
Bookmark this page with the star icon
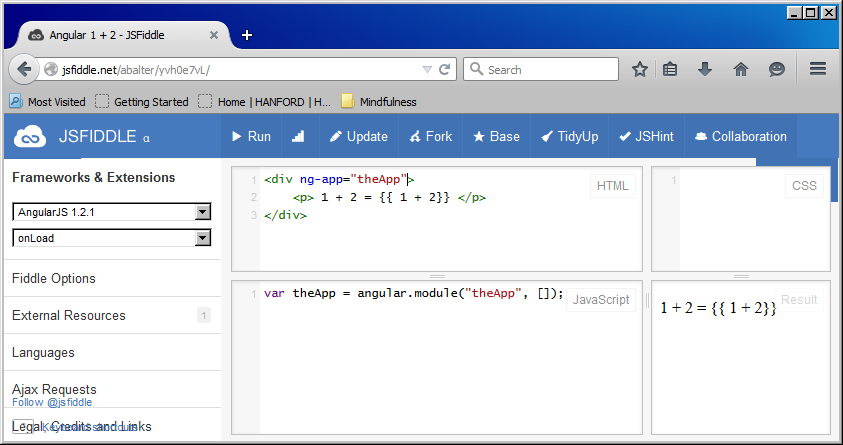point(640,69)
